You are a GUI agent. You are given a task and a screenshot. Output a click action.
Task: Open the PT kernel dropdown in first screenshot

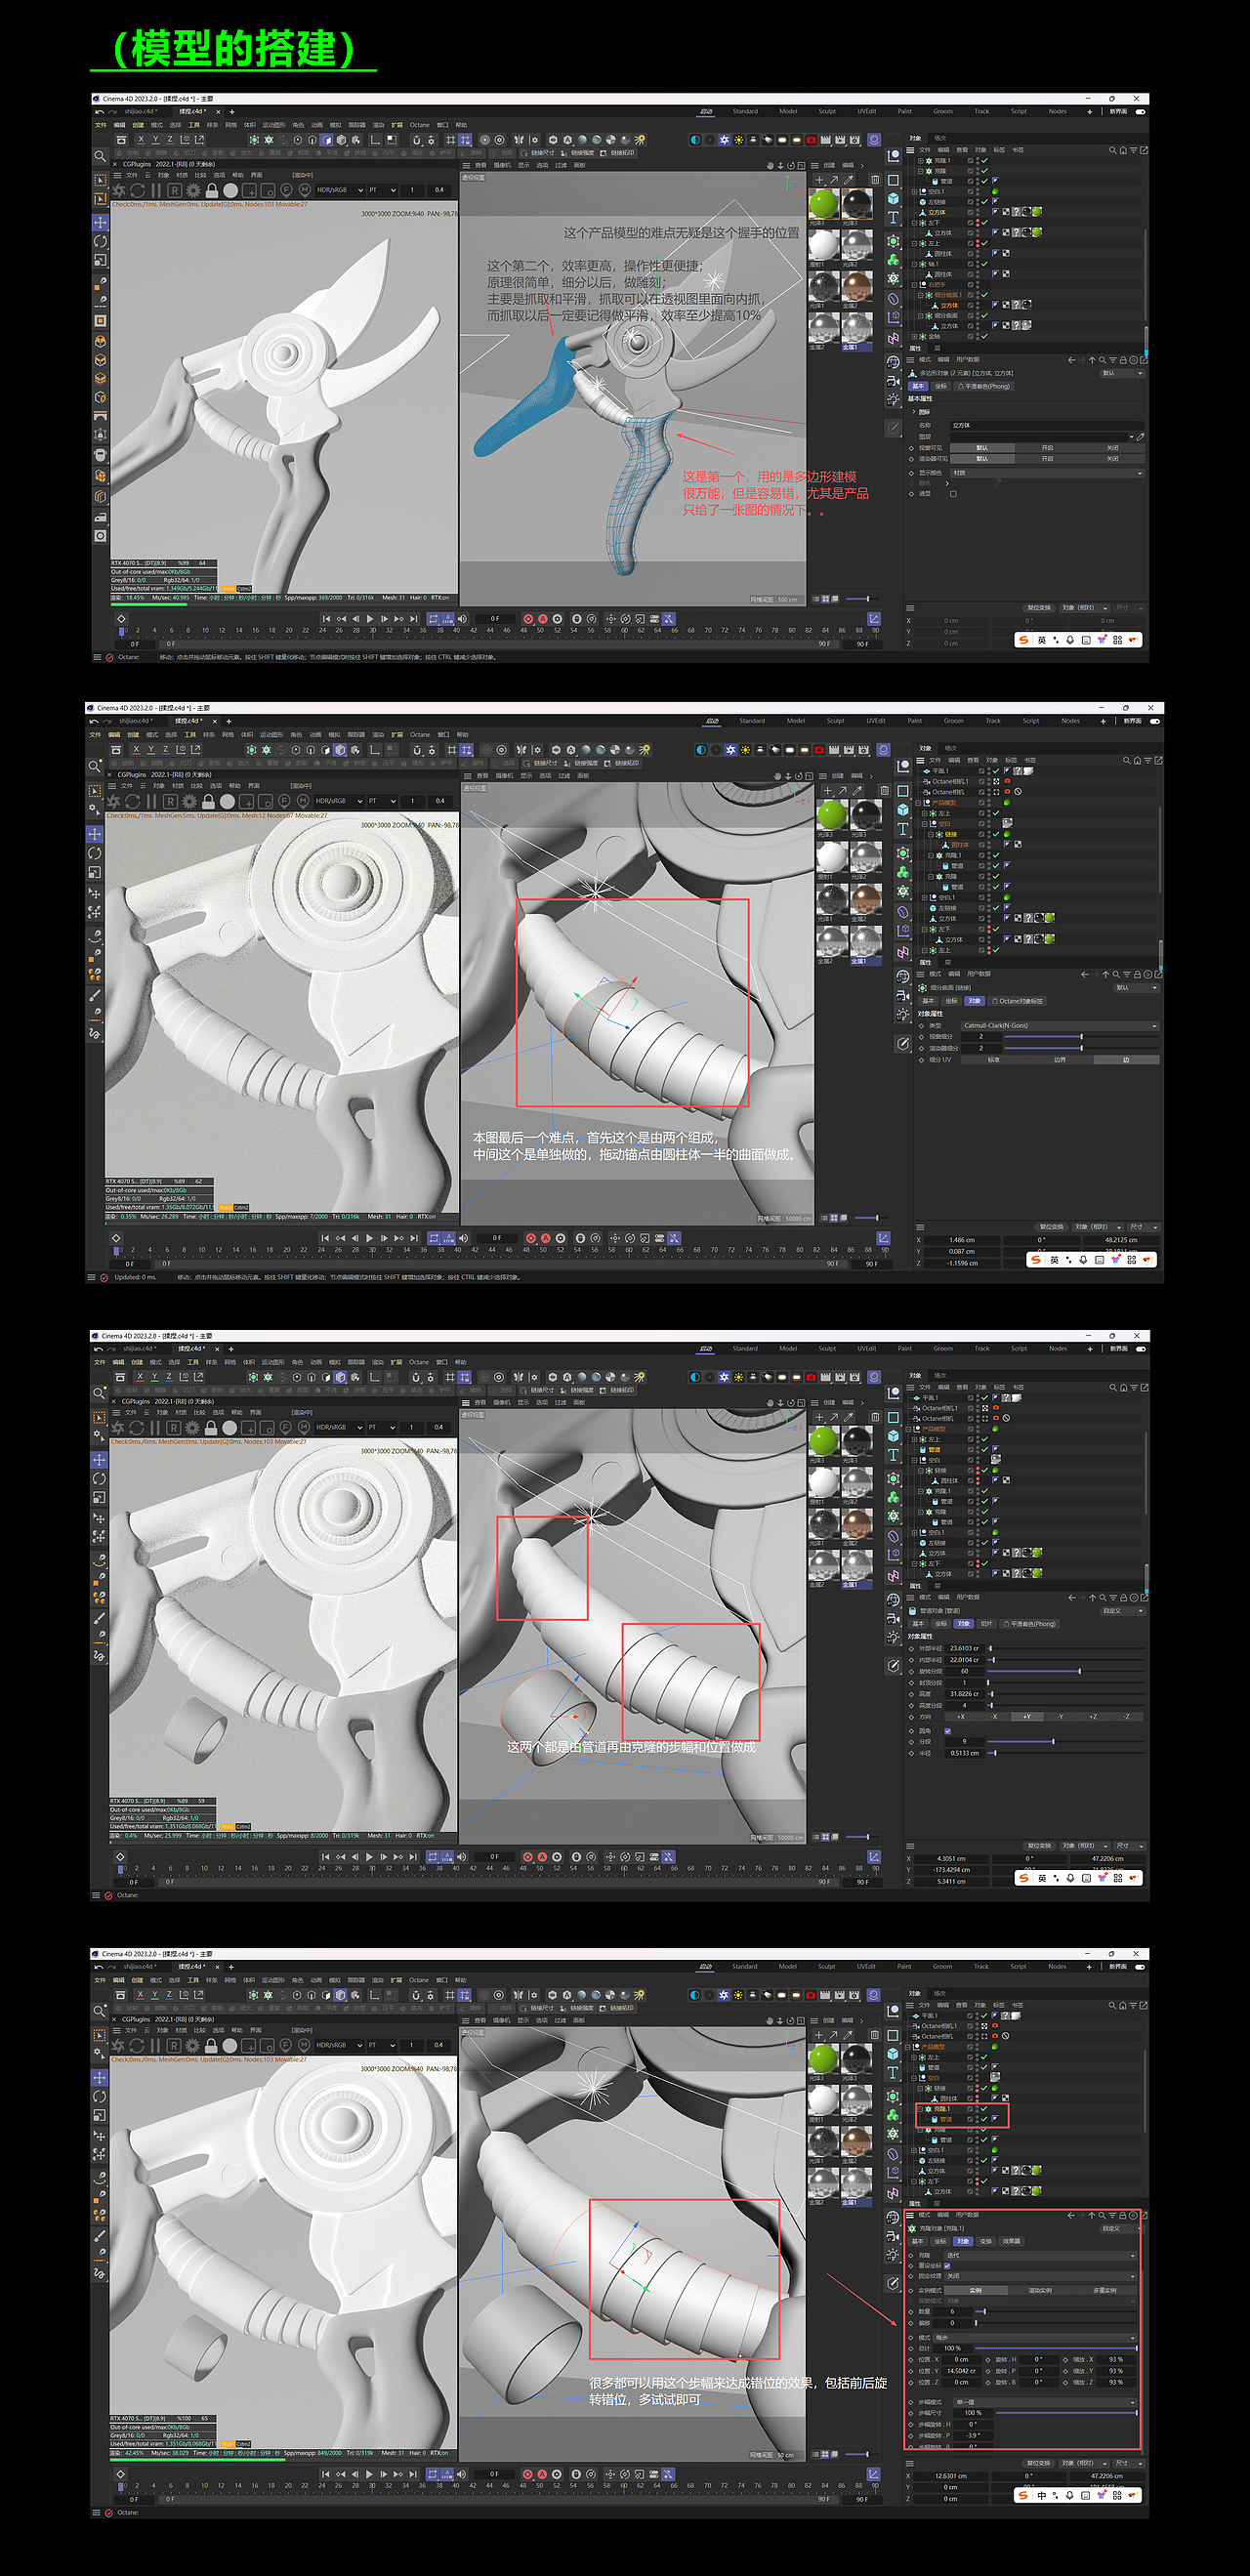[x=382, y=190]
